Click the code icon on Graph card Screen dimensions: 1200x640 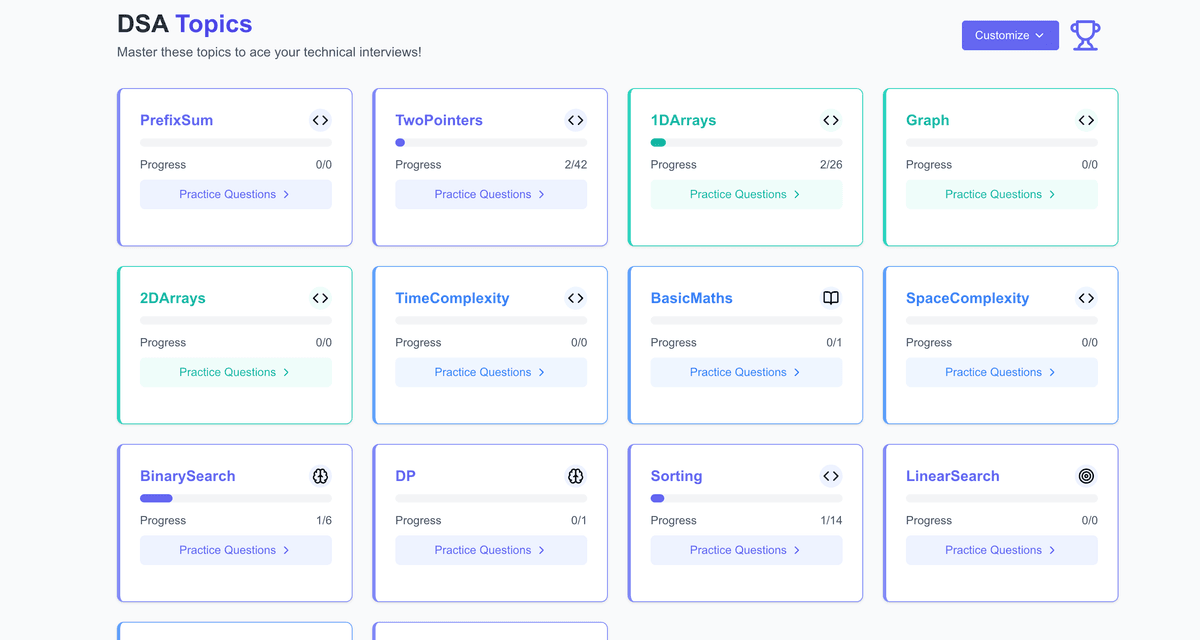1086,120
